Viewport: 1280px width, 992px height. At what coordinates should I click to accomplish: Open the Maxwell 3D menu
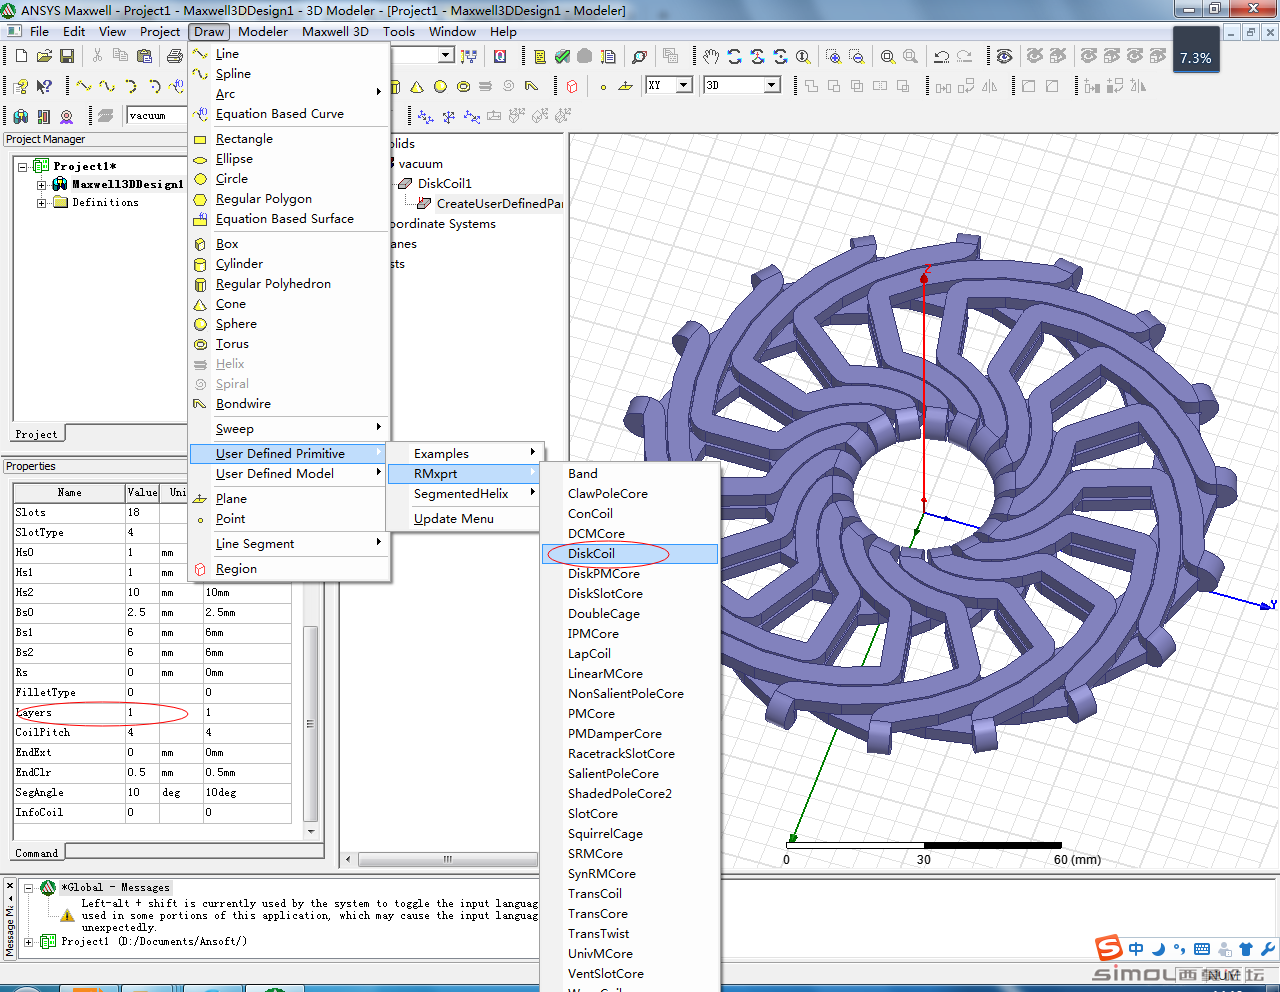[335, 31]
